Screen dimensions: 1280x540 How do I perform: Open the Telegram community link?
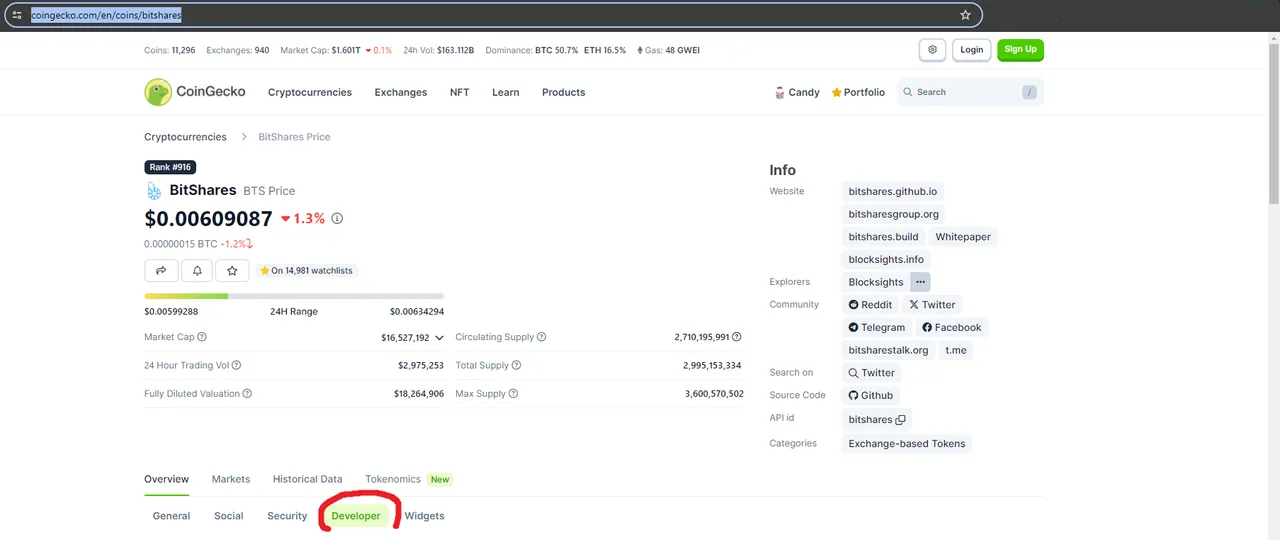coord(877,327)
